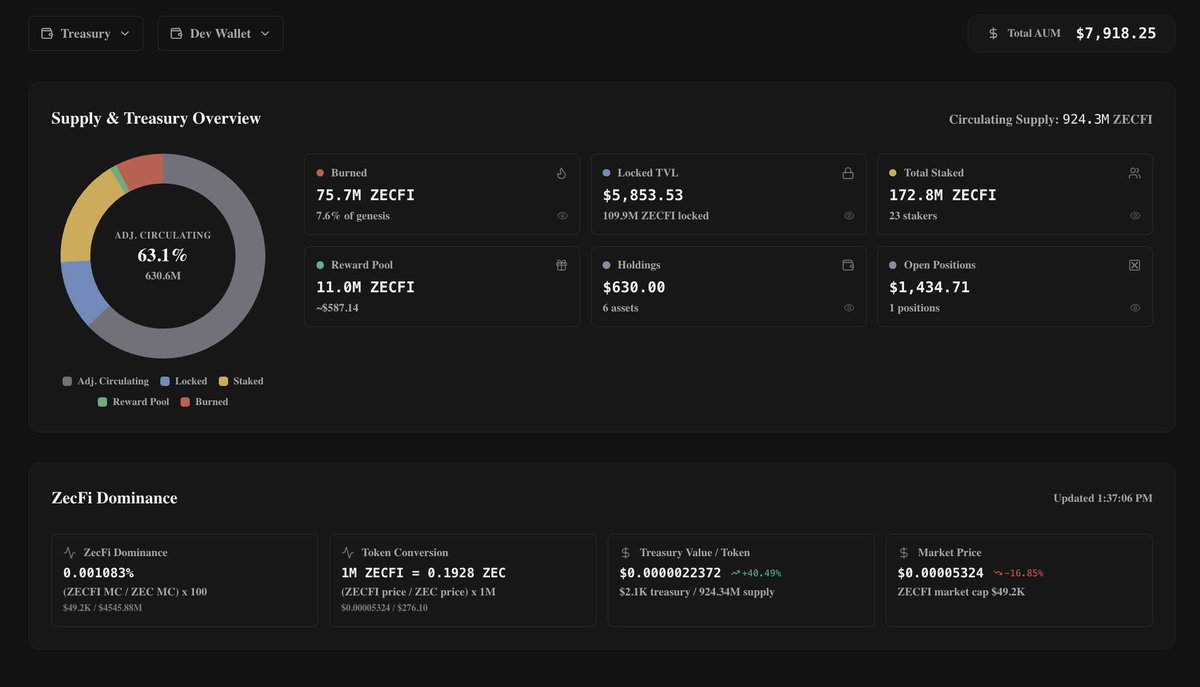
Task: Click the flame icon on Burned card
Action: tap(561, 173)
